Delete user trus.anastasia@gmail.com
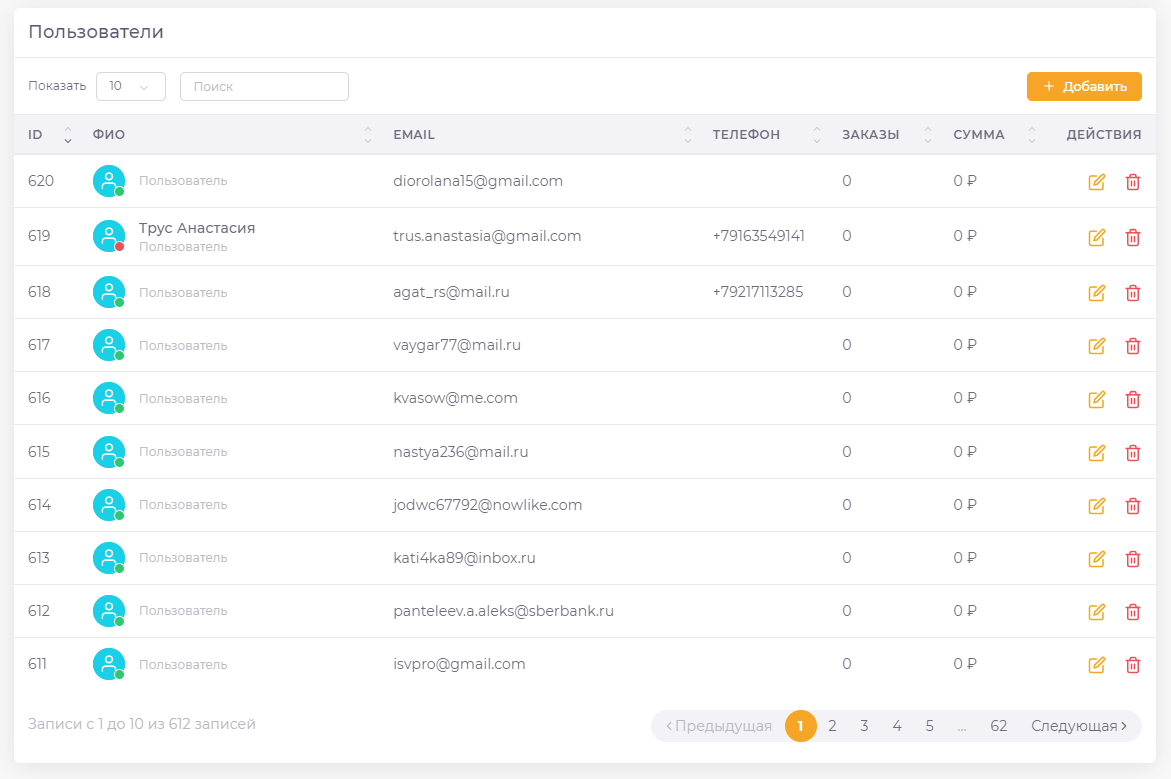This screenshot has height=779, width=1171. pyautogui.click(x=1132, y=237)
